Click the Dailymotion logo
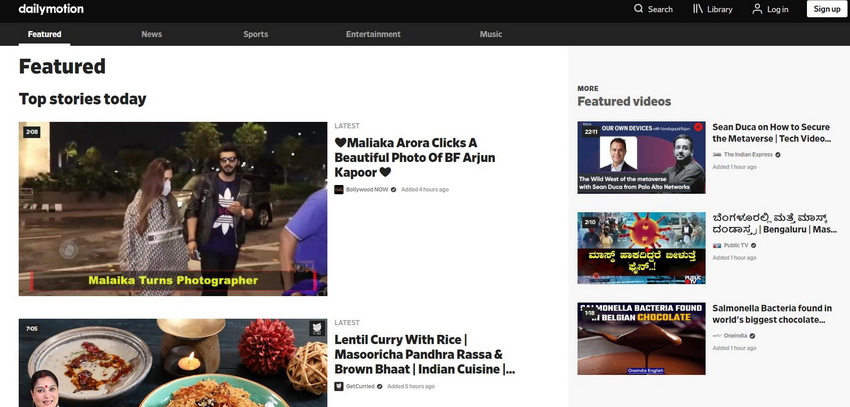Screen dimensions: 850x407 (x=51, y=9)
